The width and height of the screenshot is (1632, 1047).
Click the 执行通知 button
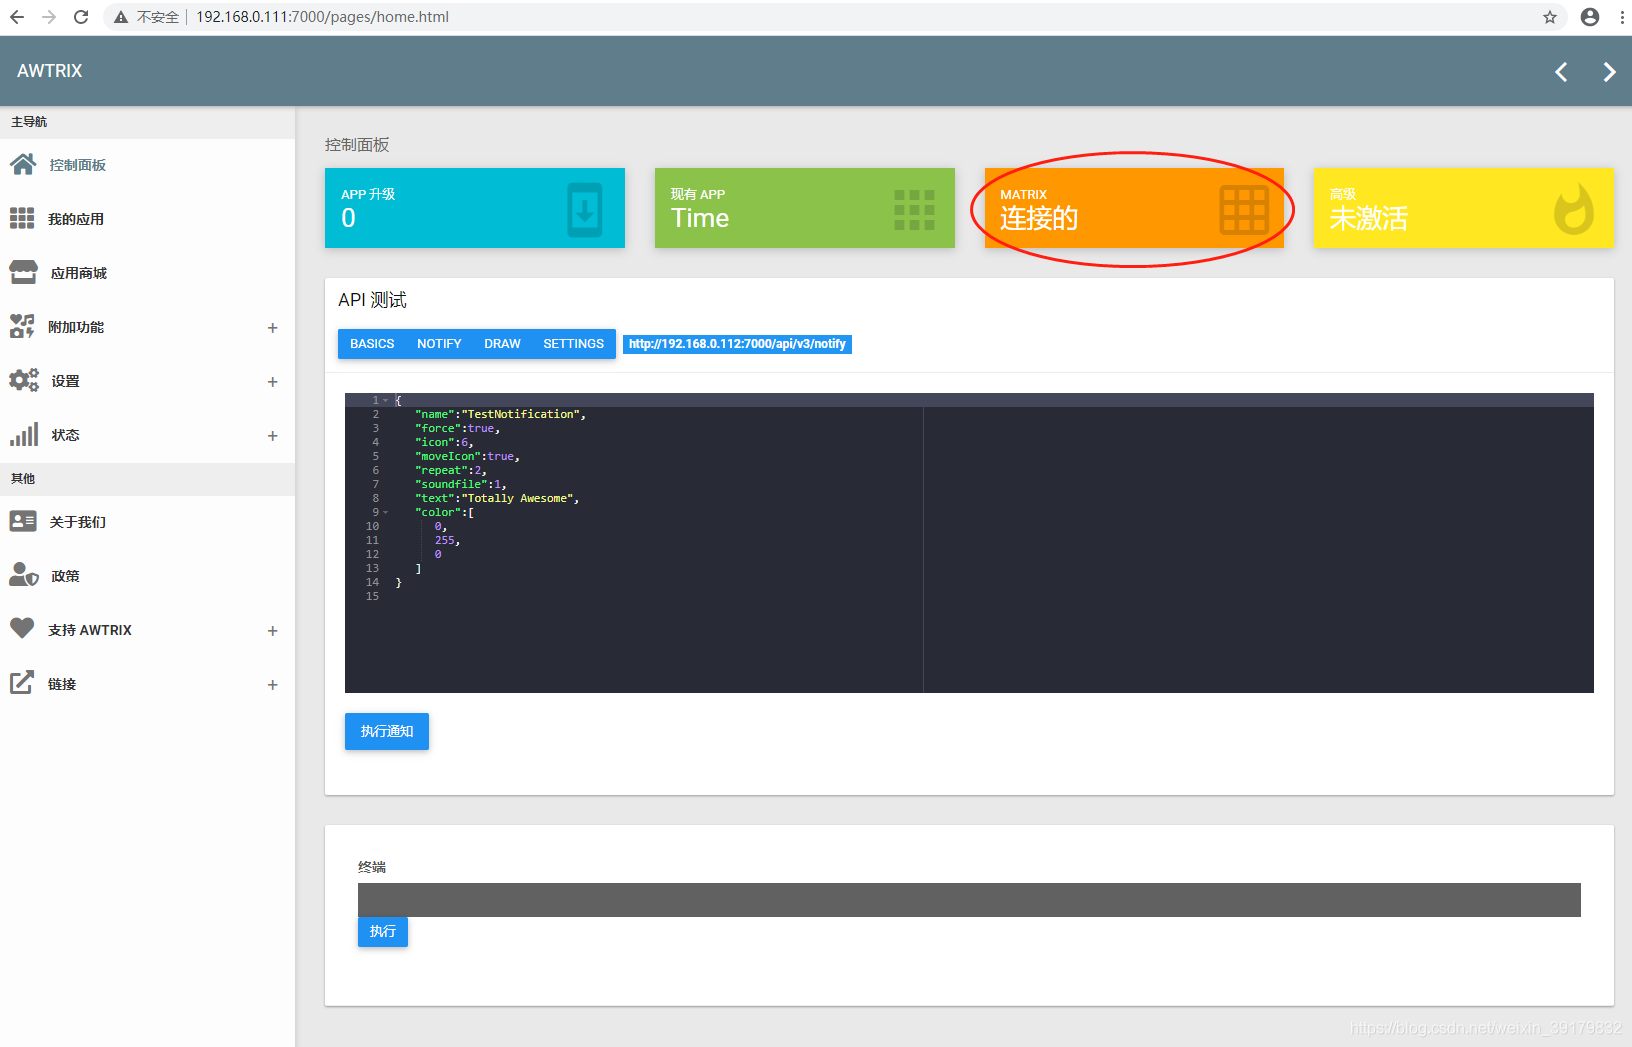tap(387, 731)
